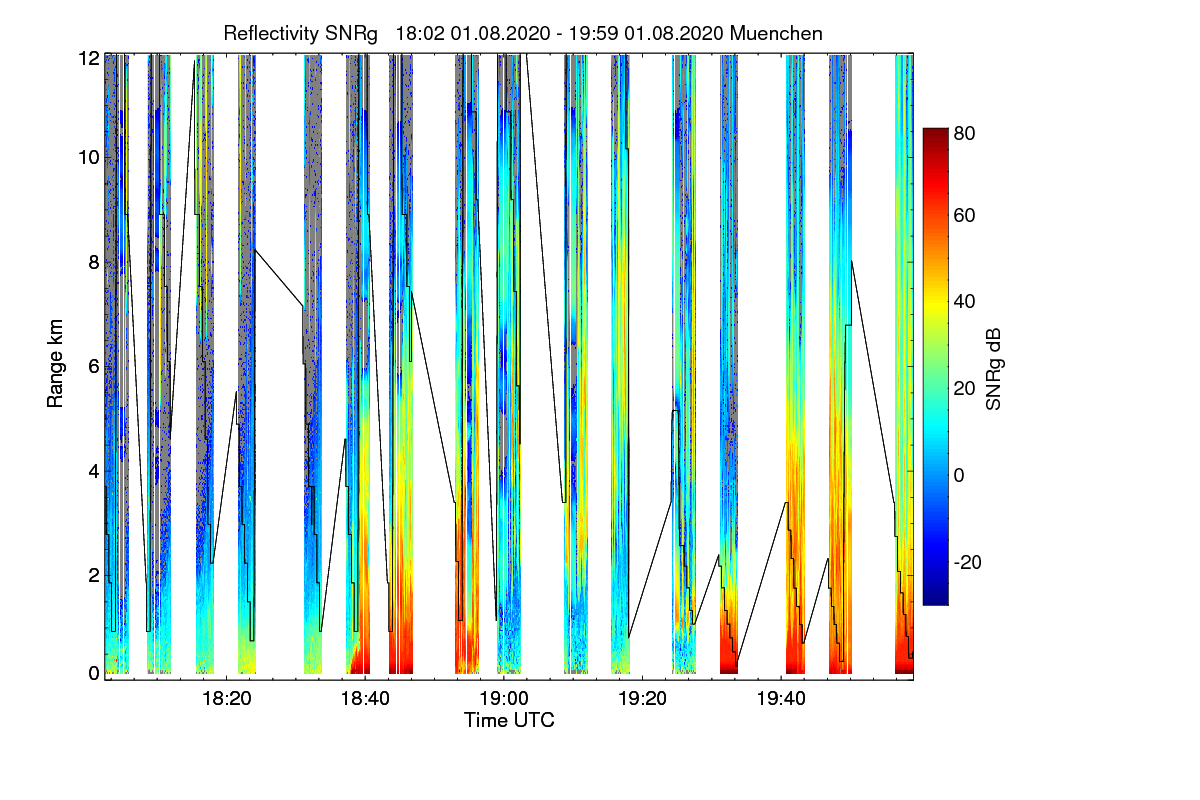Click the '19:20' time tick label

[643, 699]
